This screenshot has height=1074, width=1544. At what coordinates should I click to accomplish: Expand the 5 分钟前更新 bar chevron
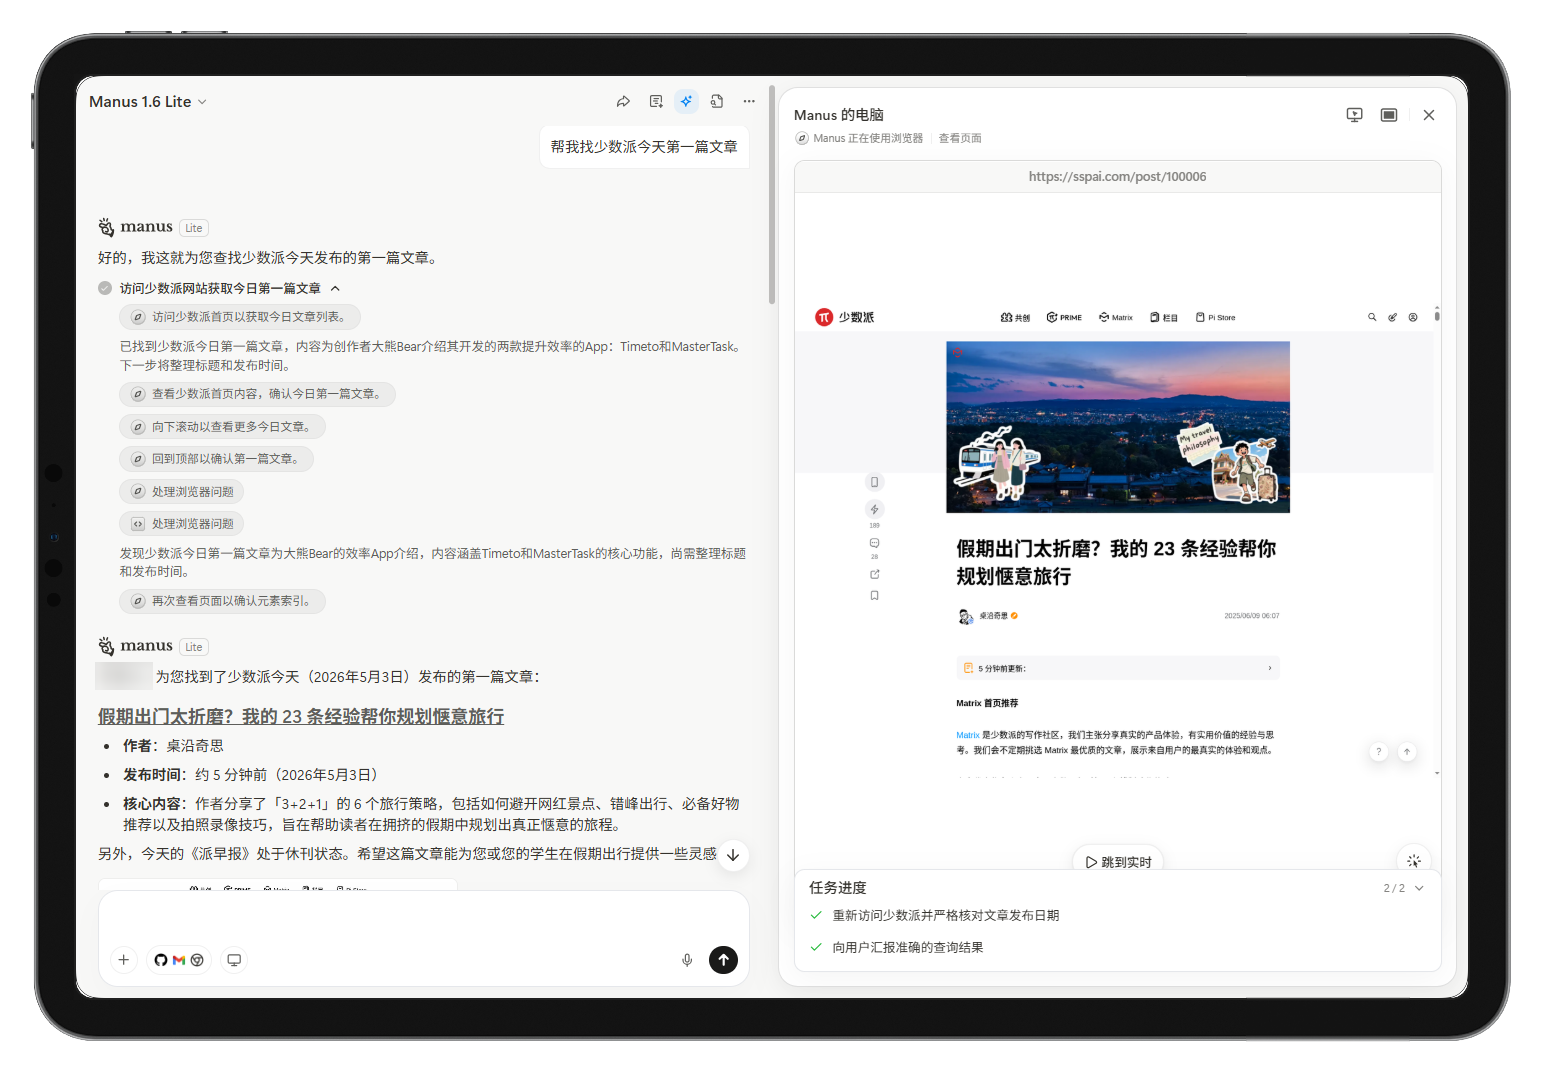point(1270,668)
